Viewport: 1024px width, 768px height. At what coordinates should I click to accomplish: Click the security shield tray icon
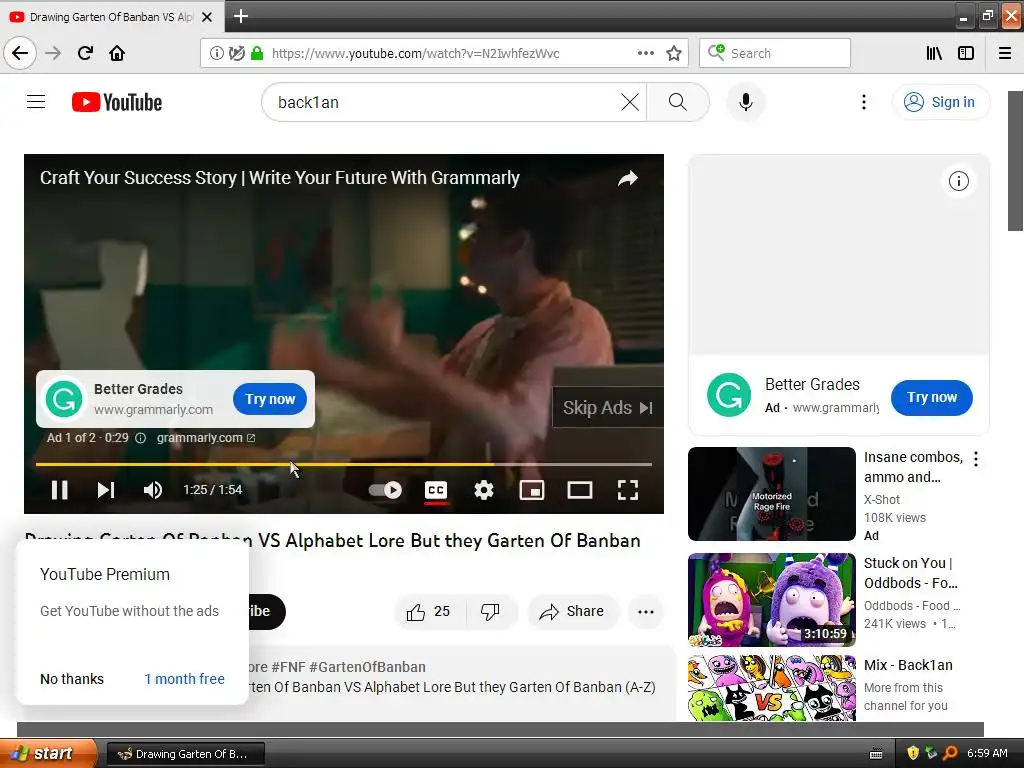point(913,754)
